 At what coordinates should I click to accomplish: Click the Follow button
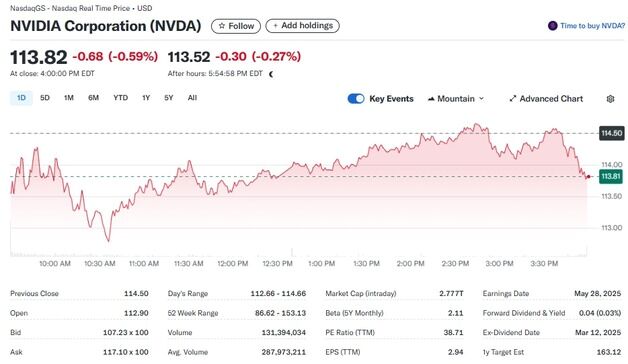tap(236, 26)
